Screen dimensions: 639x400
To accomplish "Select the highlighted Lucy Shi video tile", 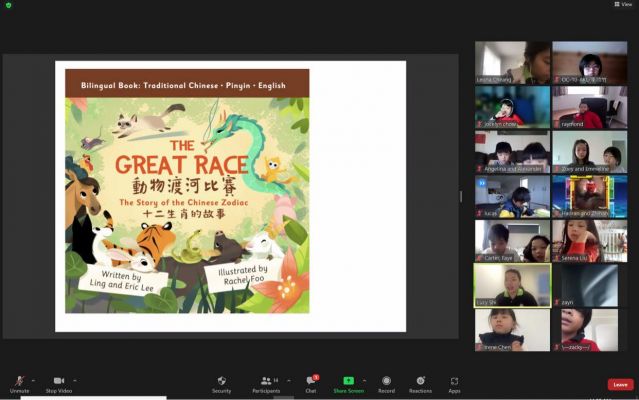I will pyautogui.click(x=512, y=285).
